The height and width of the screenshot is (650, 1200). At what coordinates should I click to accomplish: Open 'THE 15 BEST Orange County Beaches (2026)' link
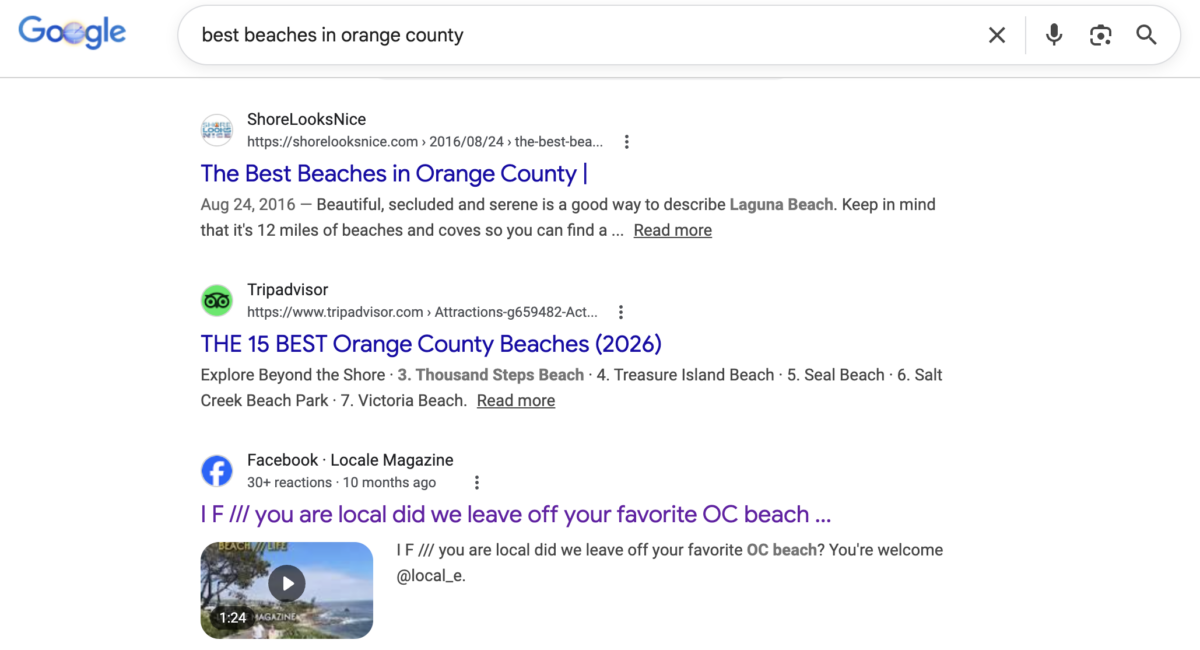pyautogui.click(x=430, y=343)
